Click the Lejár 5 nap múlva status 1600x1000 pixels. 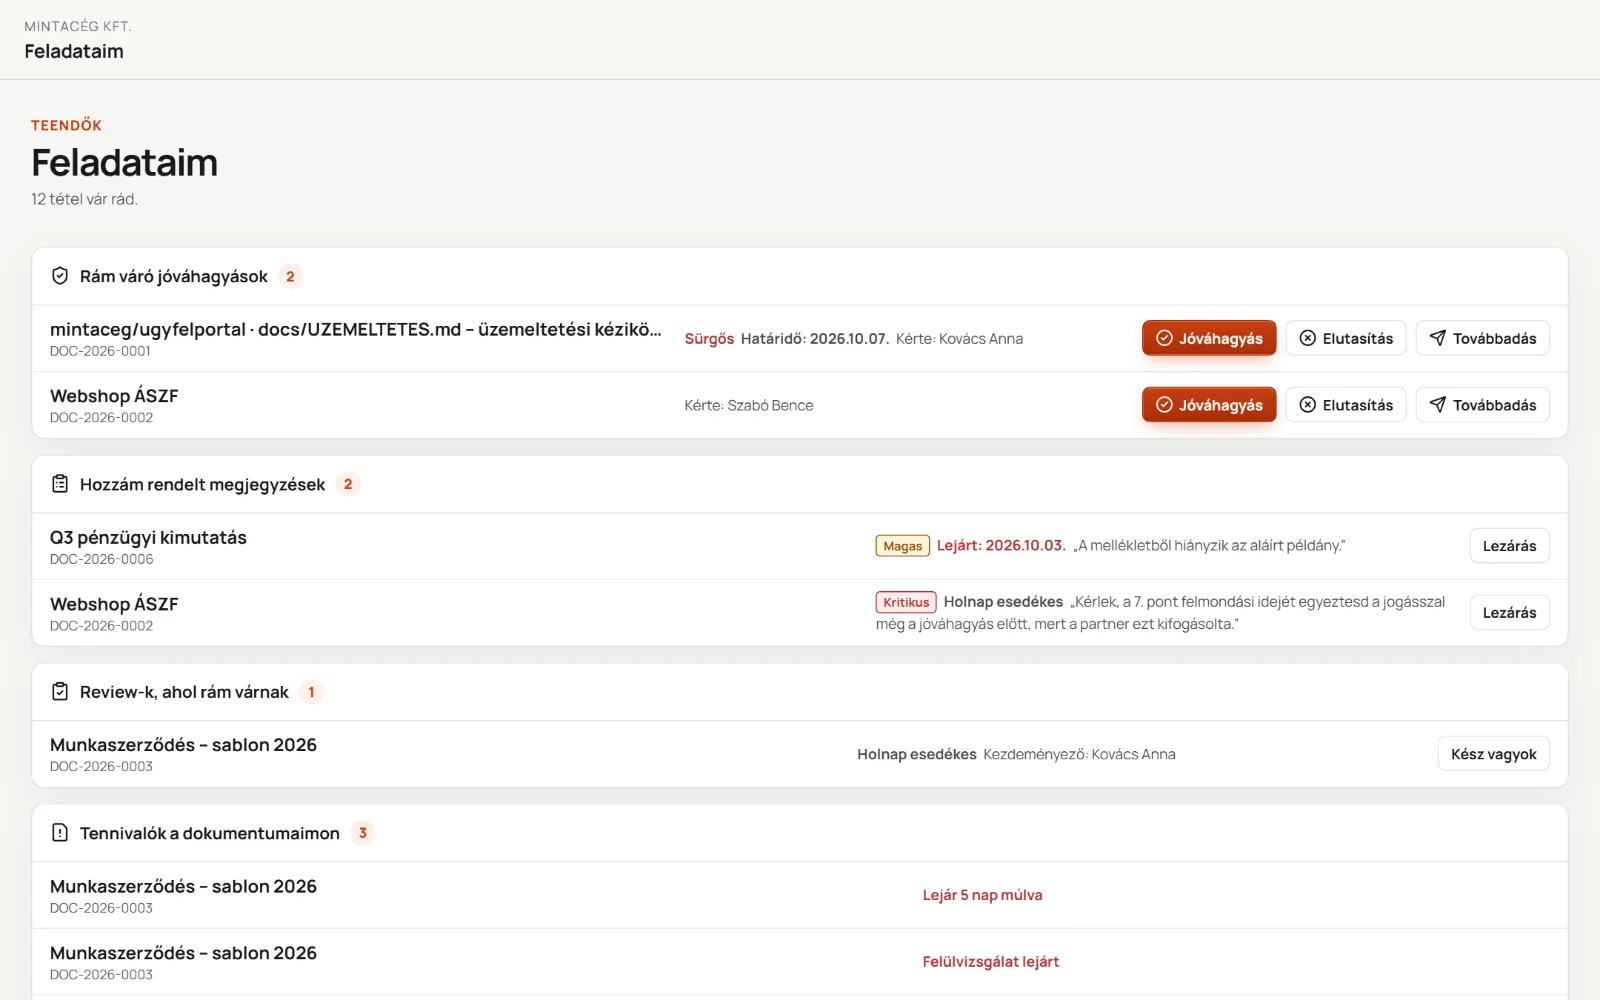(982, 895)
